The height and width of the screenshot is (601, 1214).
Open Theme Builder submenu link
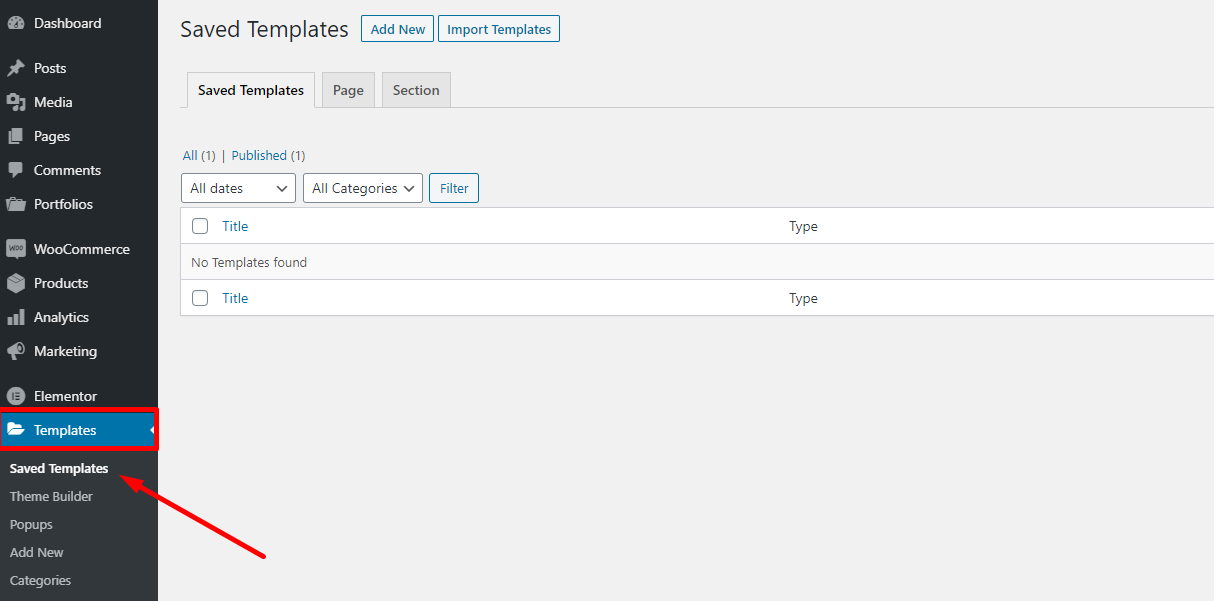51,496
